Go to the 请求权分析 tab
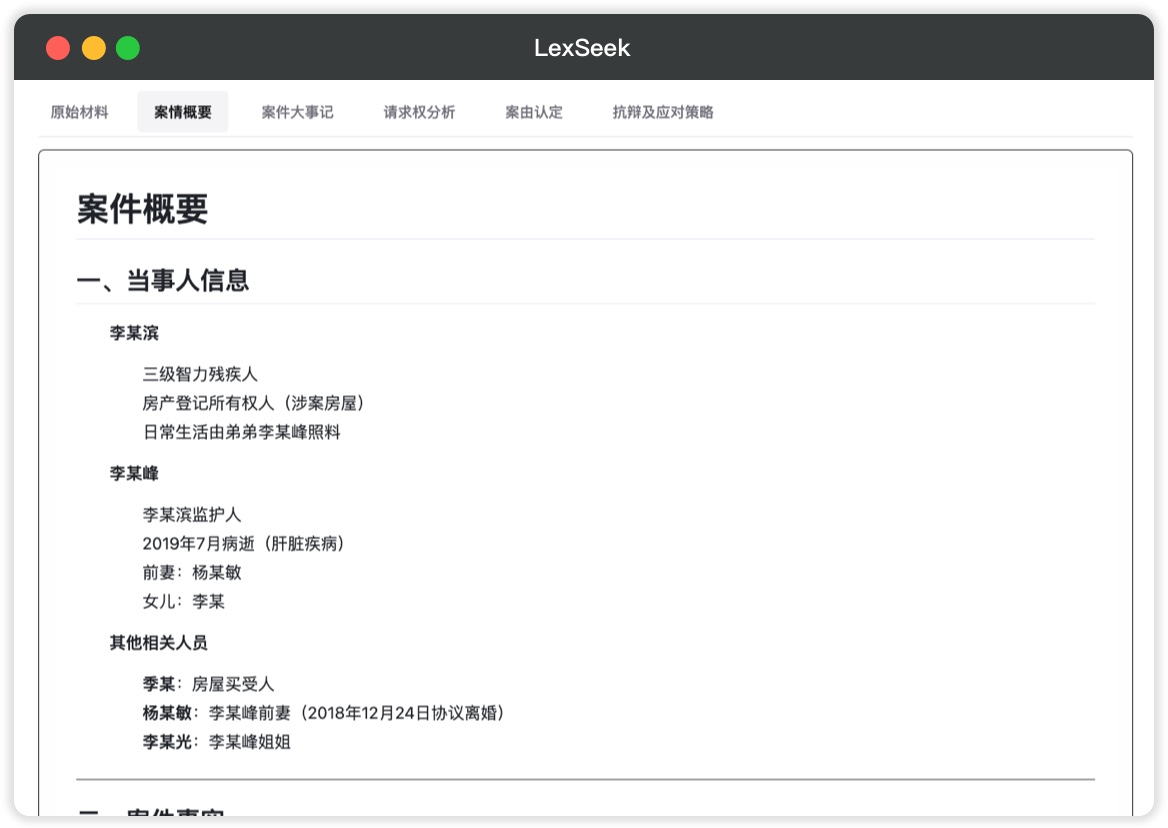This screenshot has width=1168, height=828. [x=419, y=112]
